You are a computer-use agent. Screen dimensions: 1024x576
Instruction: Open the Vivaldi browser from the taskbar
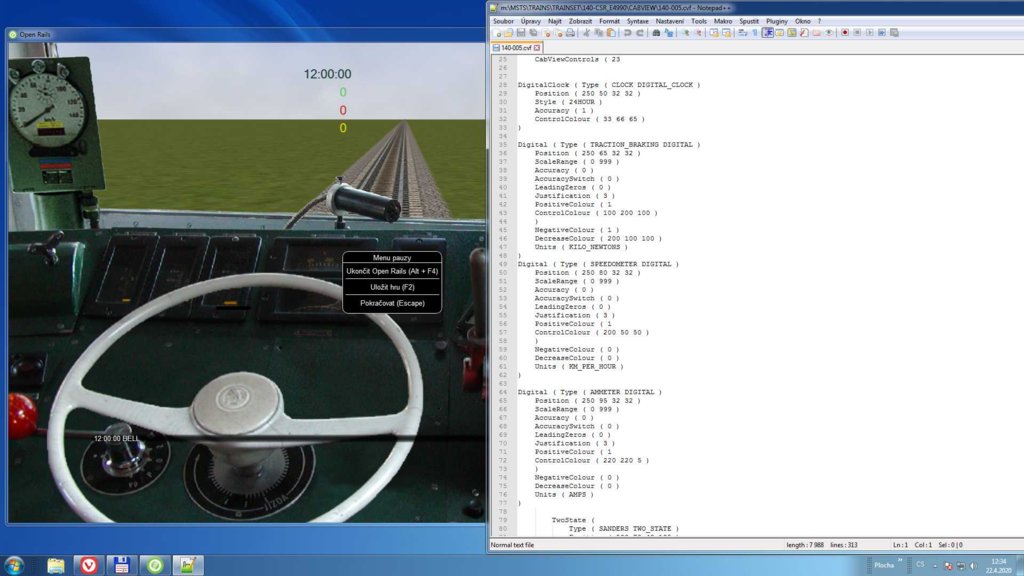click(89, 565)
